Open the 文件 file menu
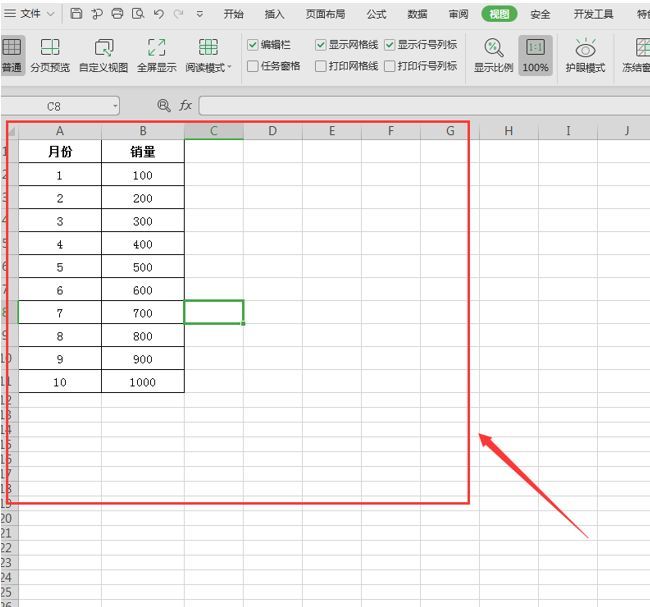The width and height of the screenshot is (650, 607). tap(30, 14)
